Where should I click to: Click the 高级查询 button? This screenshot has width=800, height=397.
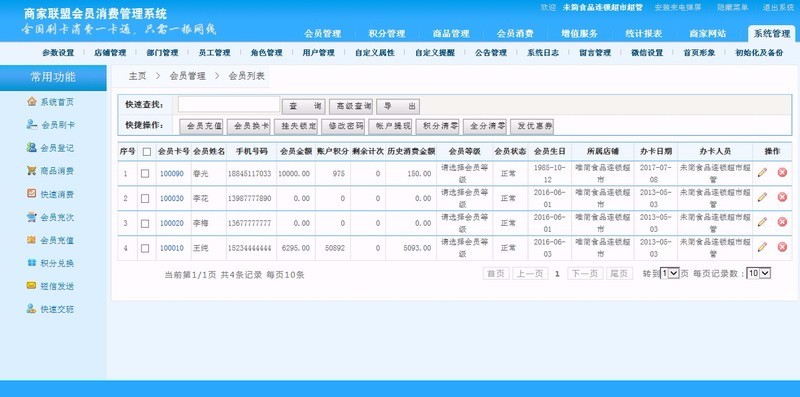point(351,107)
